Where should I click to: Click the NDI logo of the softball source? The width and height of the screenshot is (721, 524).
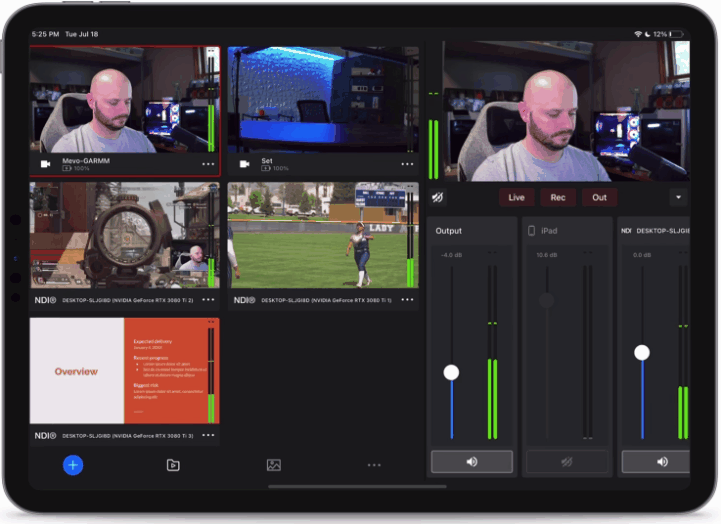244,300
